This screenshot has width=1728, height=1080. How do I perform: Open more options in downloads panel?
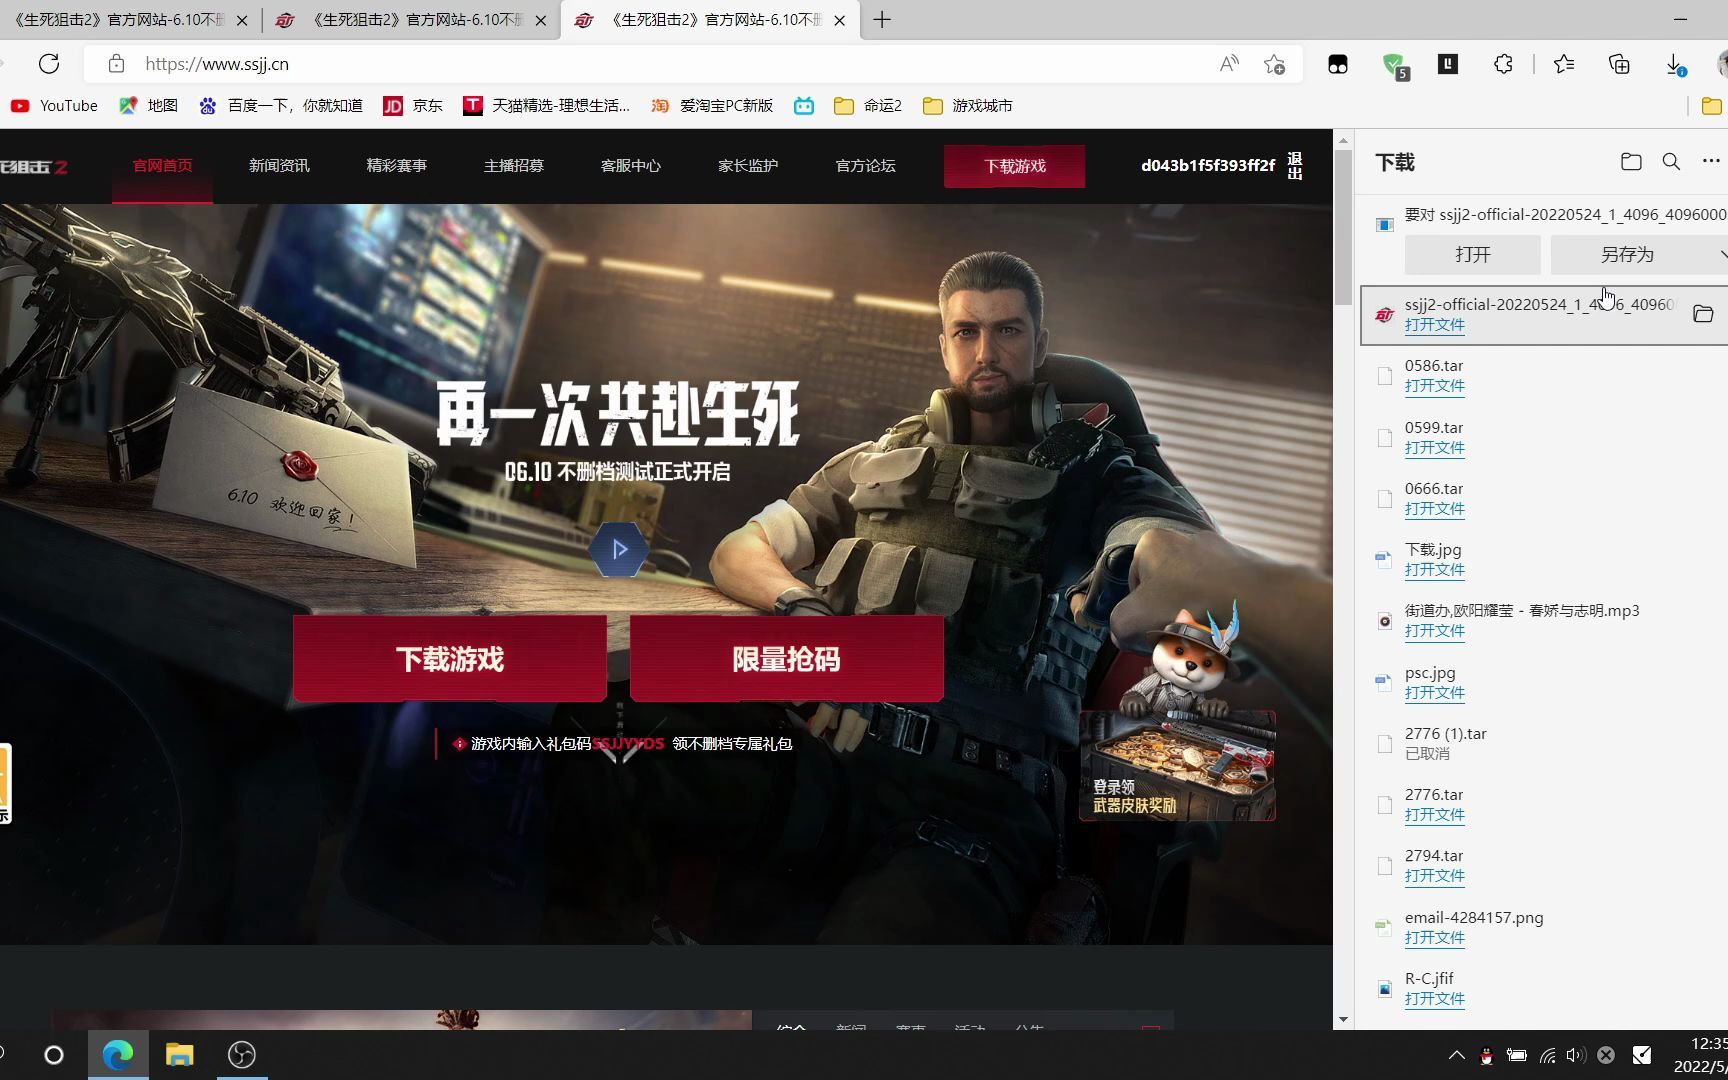coord(1711,161)
